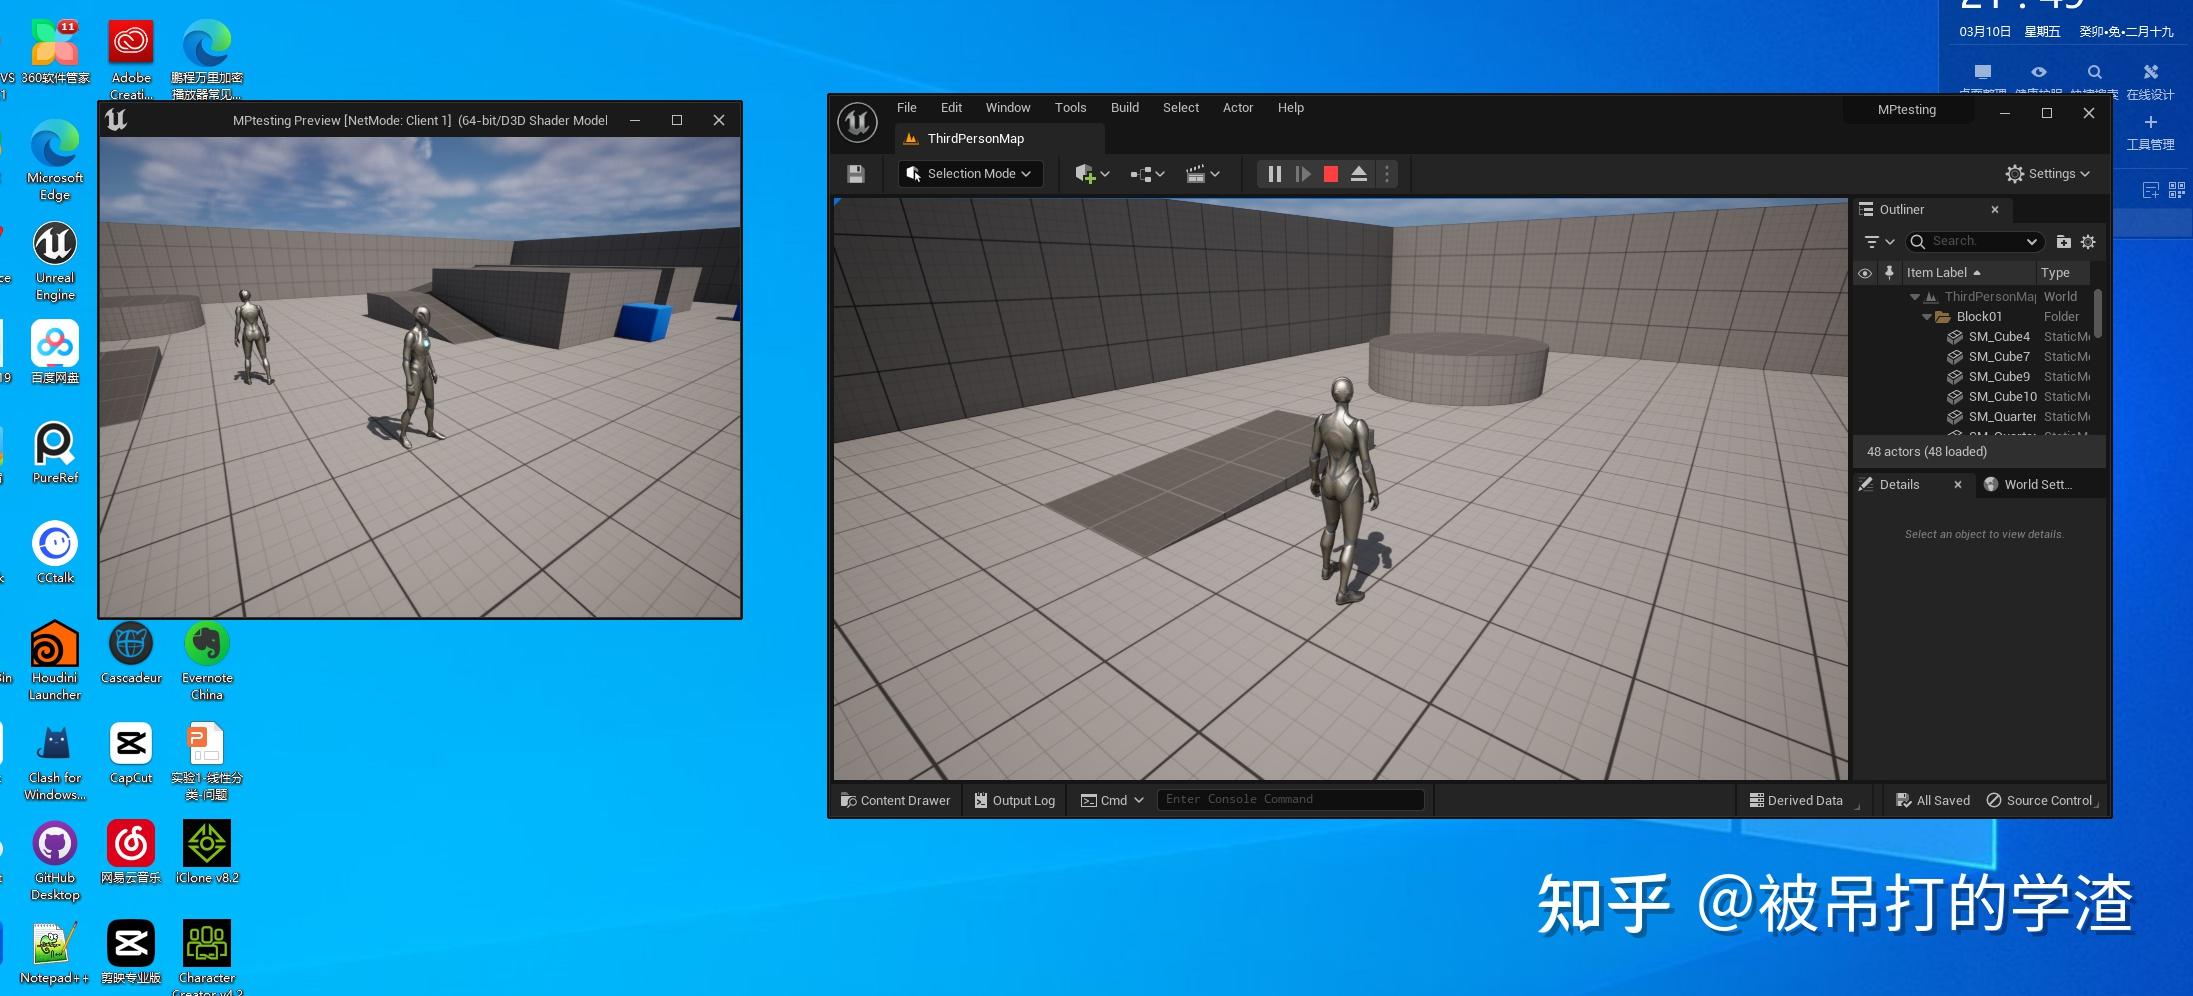Open the Output Log
Image resolution: width=2193 pixels, height=996 pixels.
[1015, 800]
